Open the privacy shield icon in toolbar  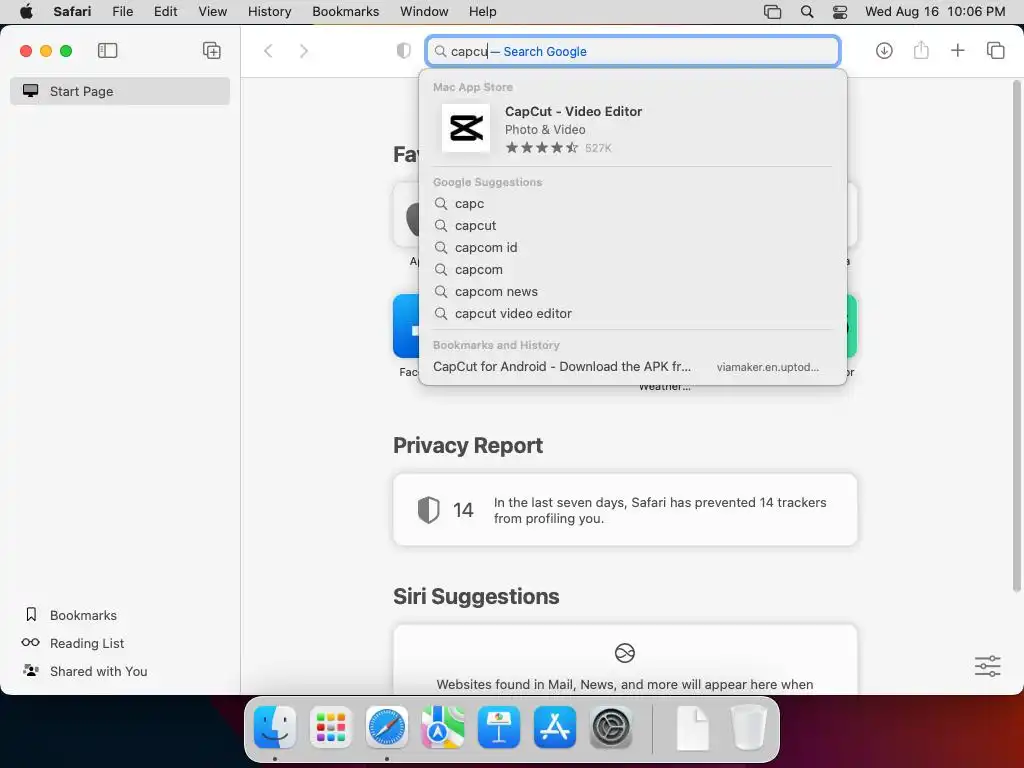pyautogui.click(x=404, y=50)
